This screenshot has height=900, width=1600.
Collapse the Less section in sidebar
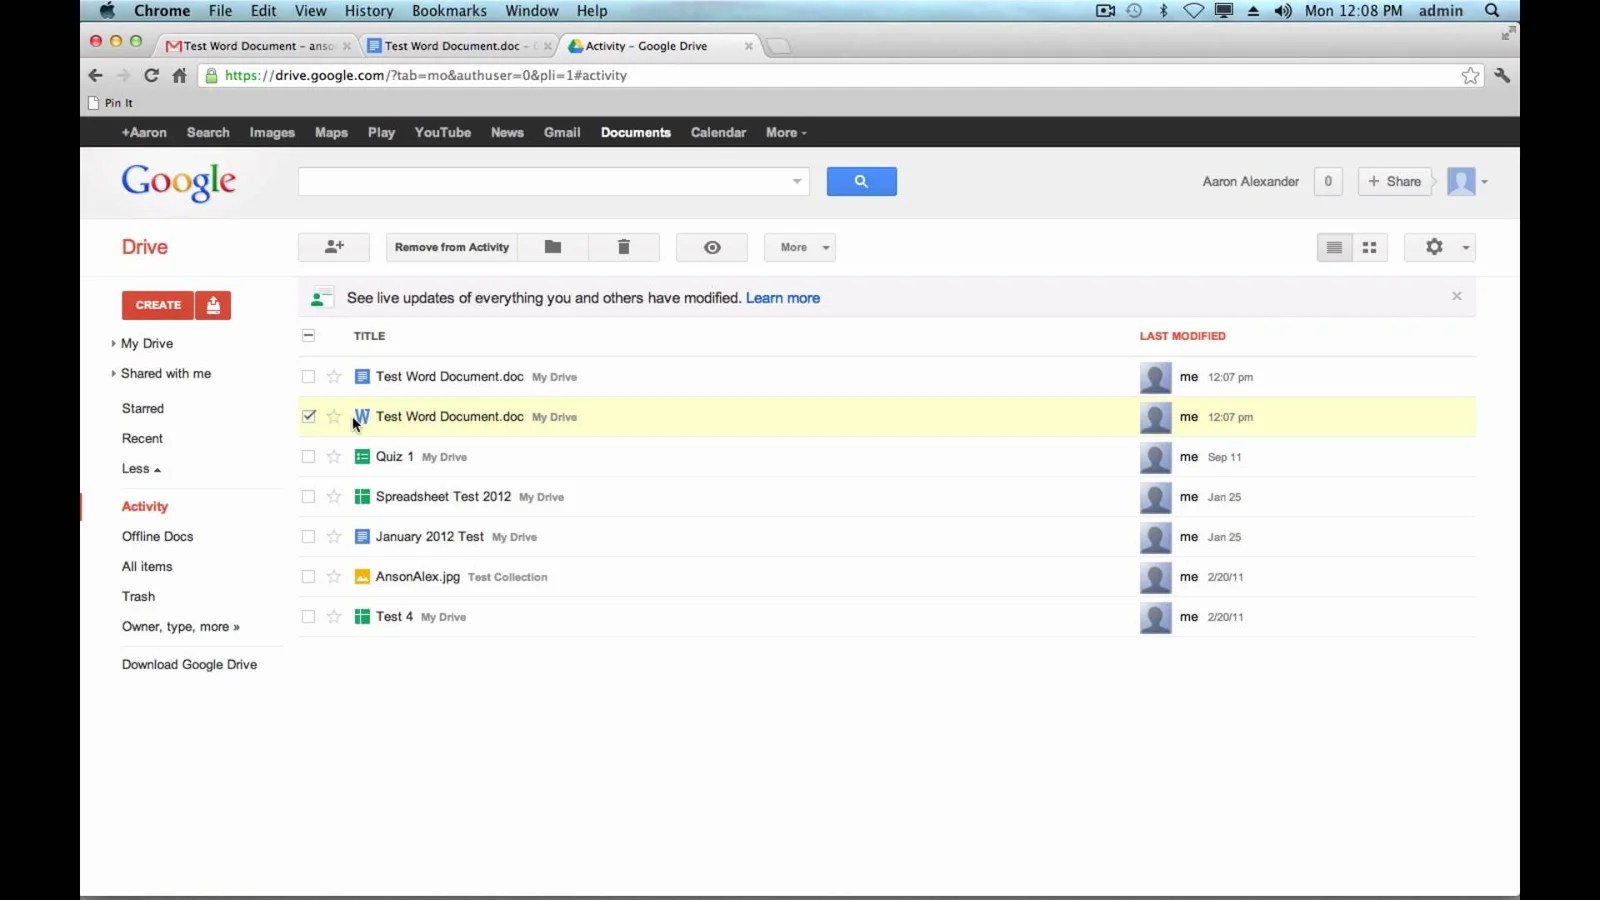[x=141, y=468]
